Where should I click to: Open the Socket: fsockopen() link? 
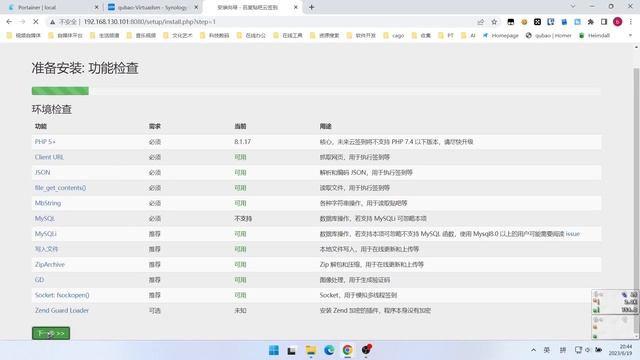(x=62, y=295)
